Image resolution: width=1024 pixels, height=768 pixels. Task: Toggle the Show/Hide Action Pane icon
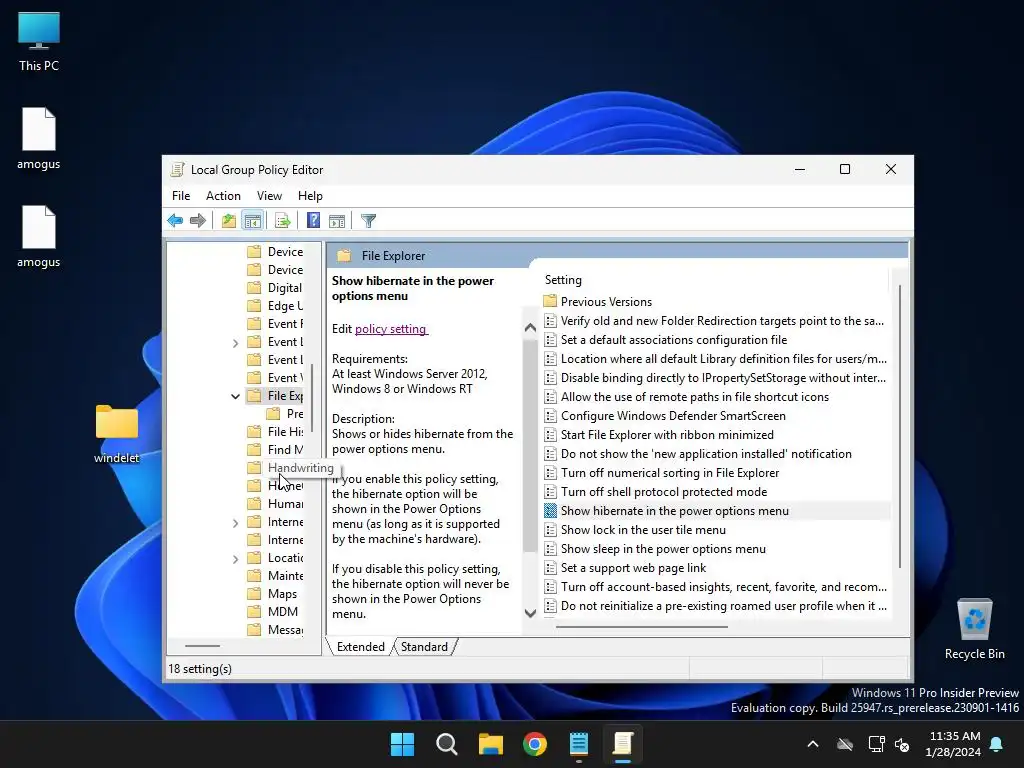337,221
